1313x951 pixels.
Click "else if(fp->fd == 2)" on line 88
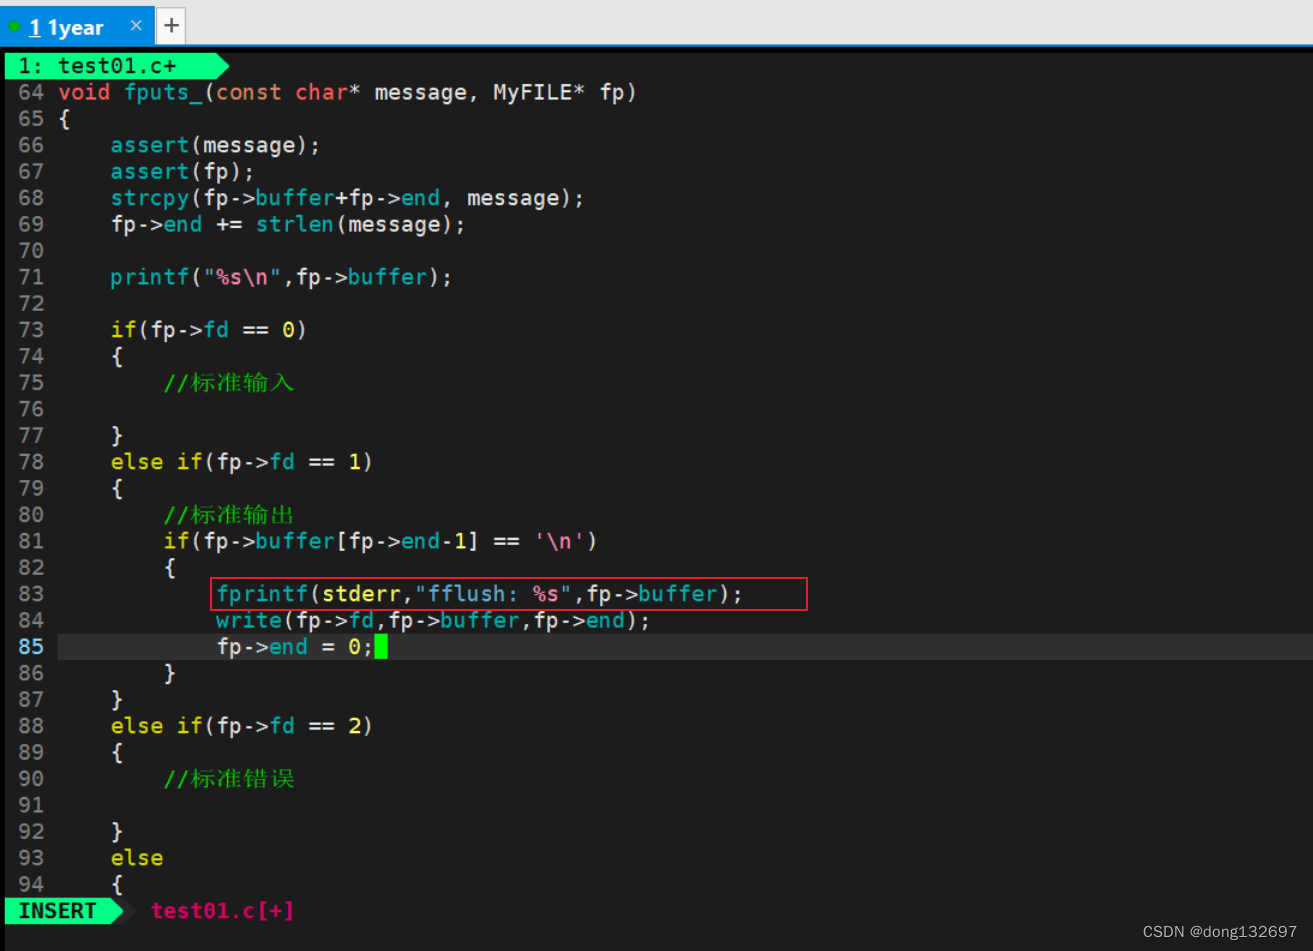(241, 726)
